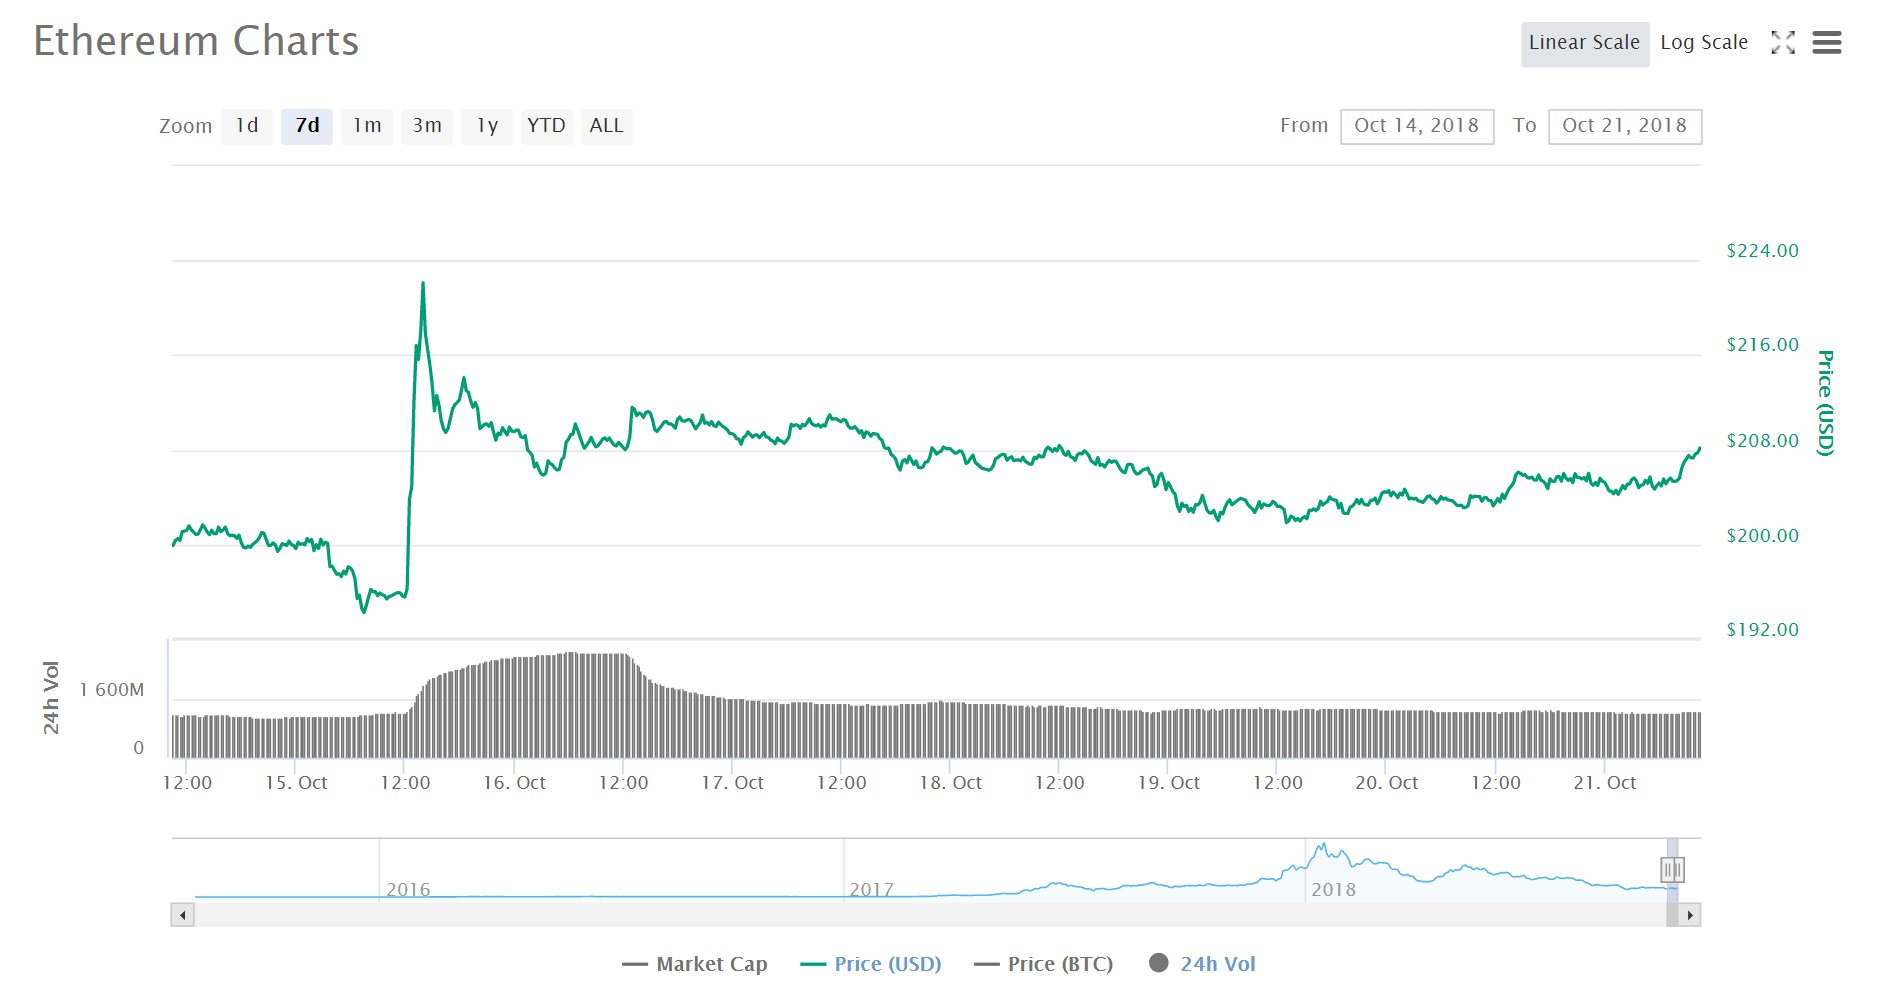Click the navigator left scroll arrow
Screen dimensions: 1890x984
[182, 915]
